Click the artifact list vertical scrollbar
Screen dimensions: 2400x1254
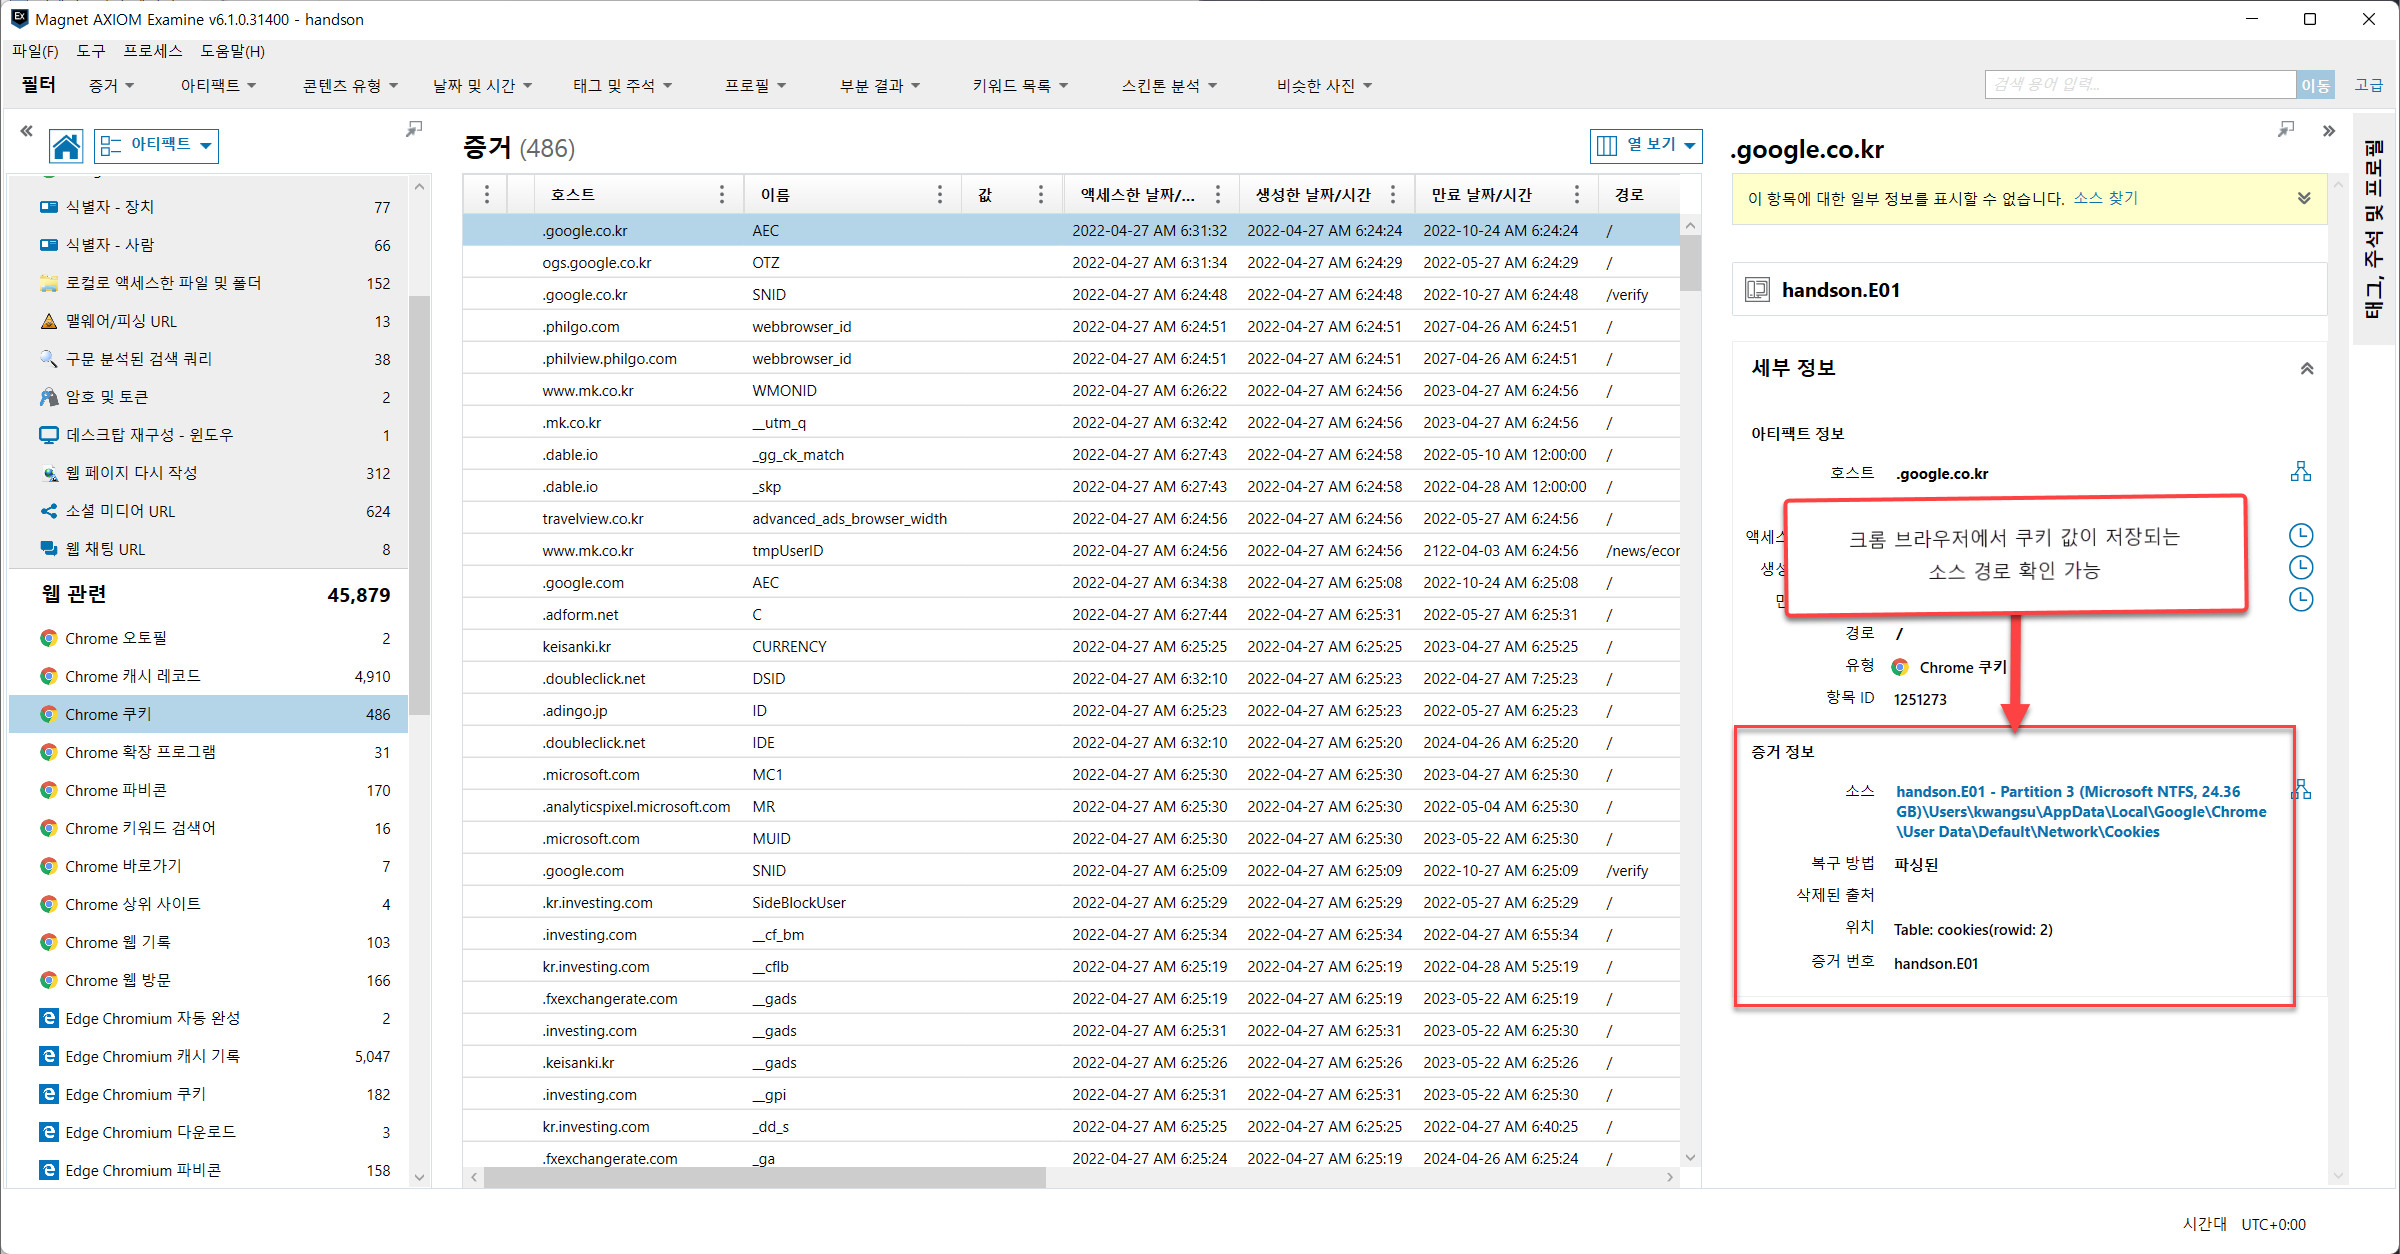(x=419, y=505)
